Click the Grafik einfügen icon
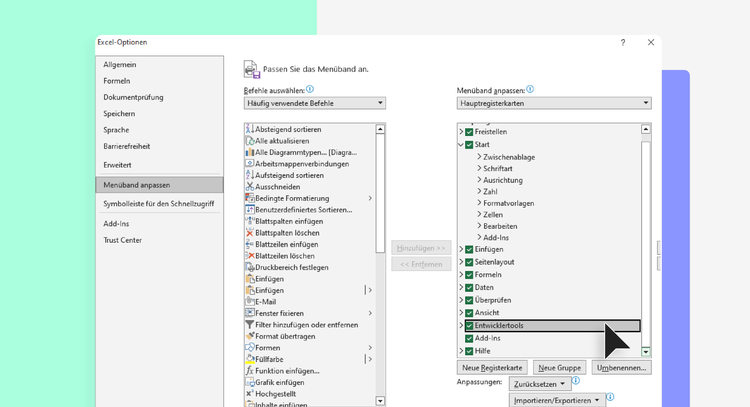Screen dimensions: 750x407 point(249,382)
